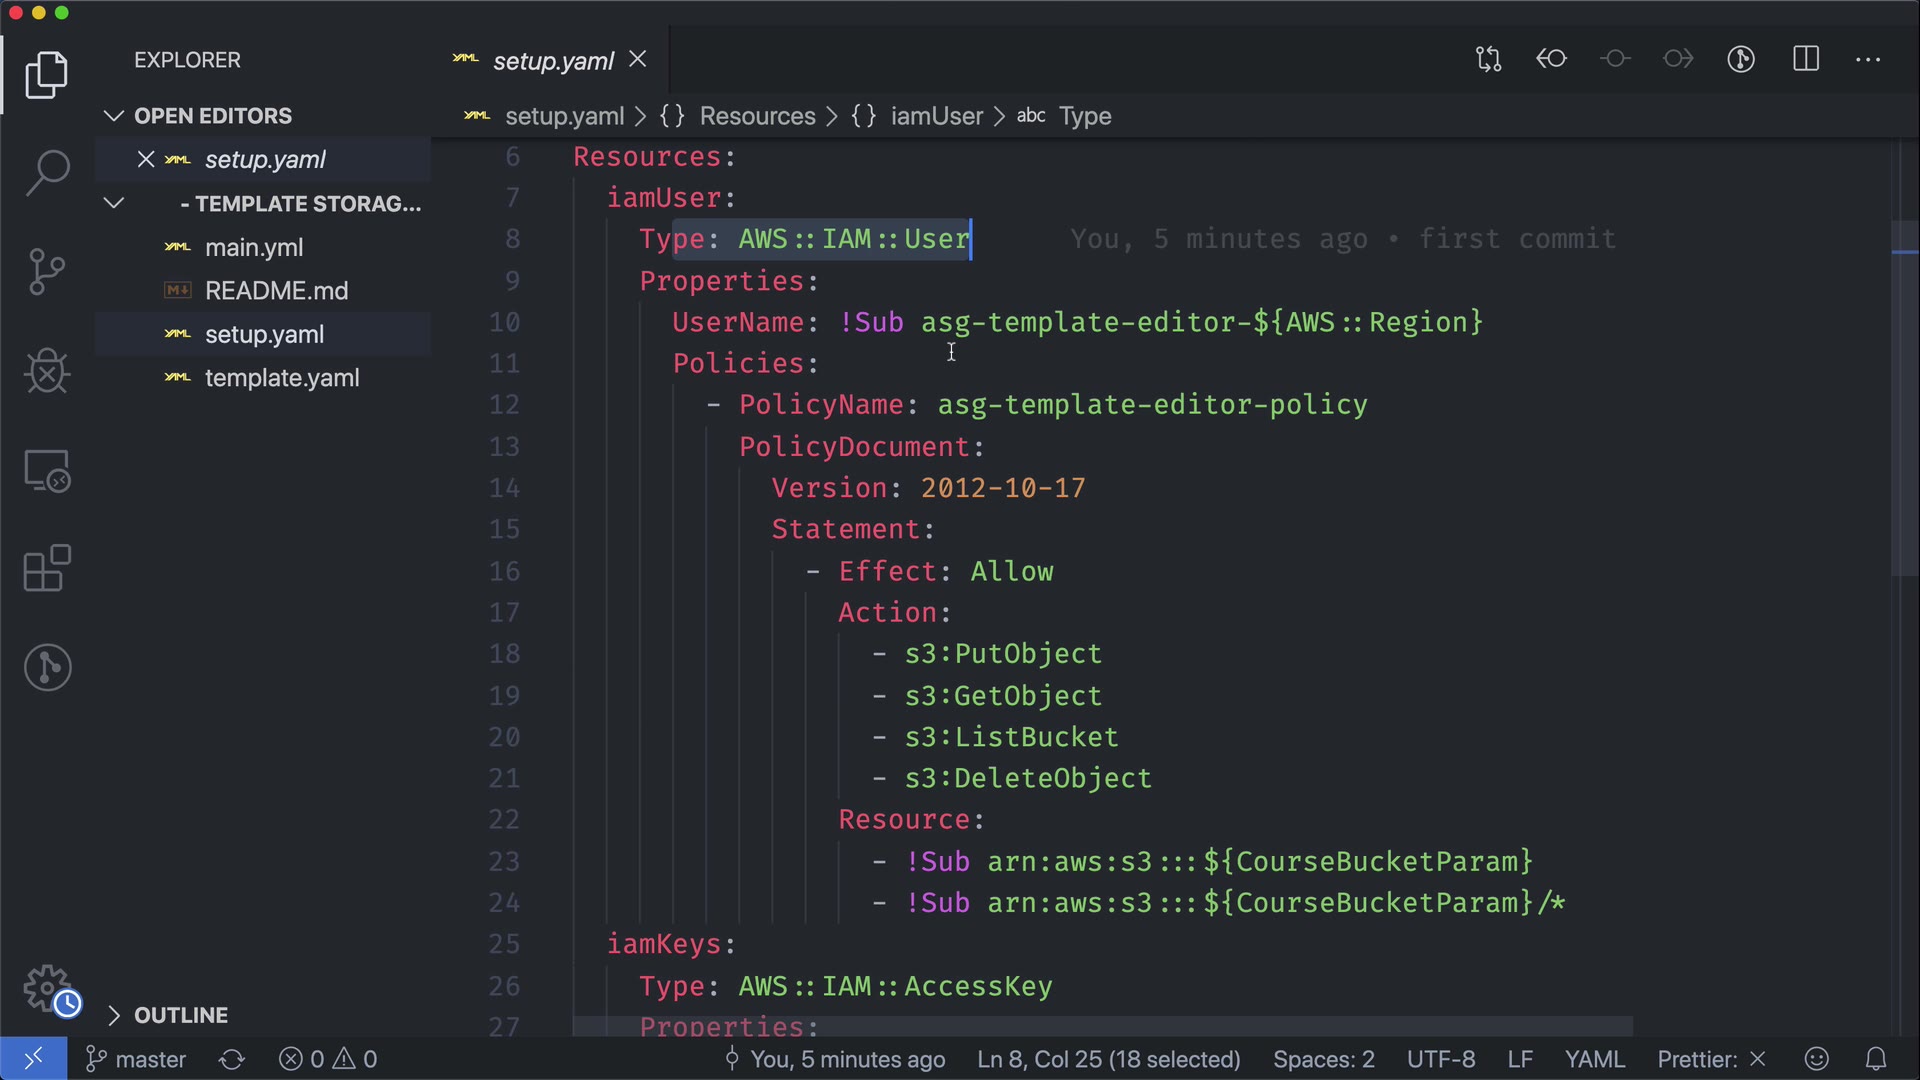Open the Search view in activity bar
The height and width of the screenshot is (1080, 1920).
(x=47, y=172)
